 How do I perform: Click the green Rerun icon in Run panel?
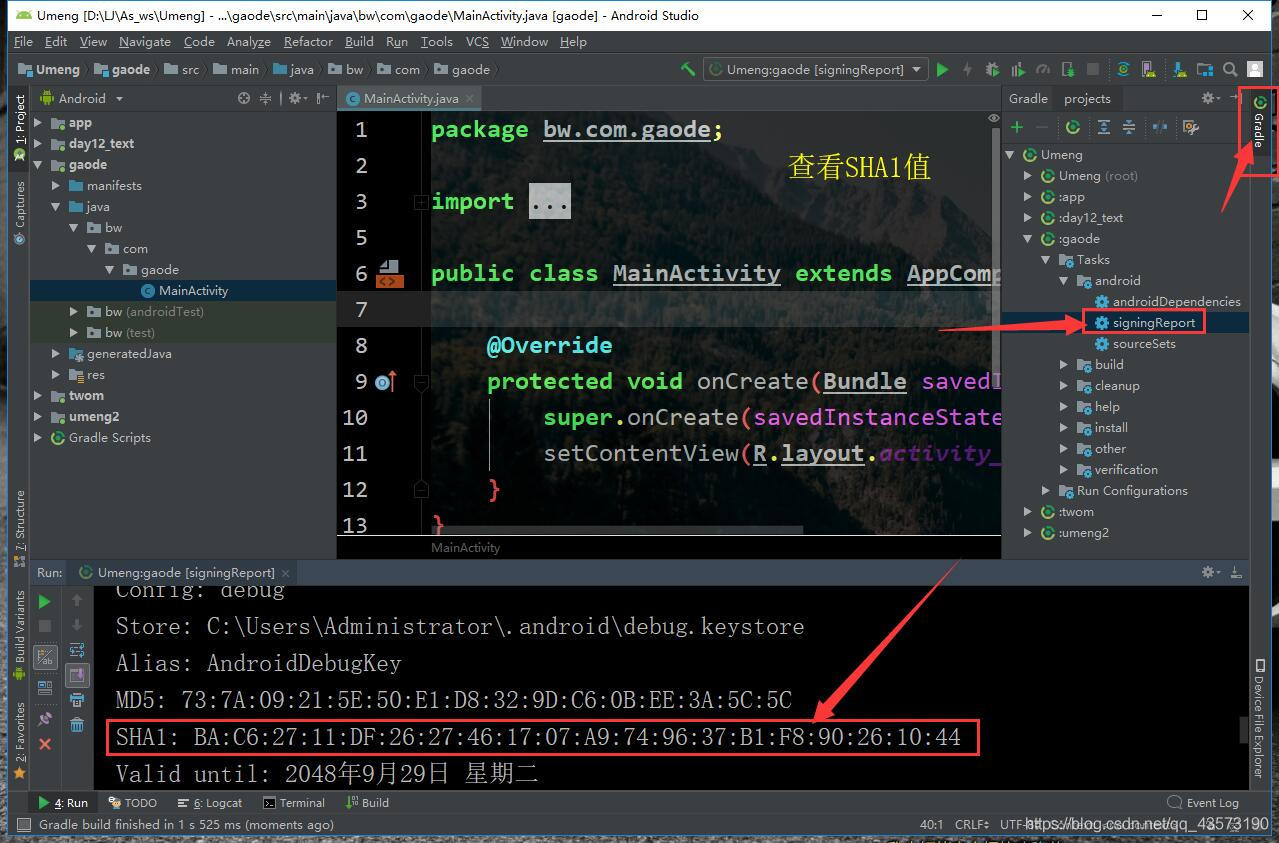[44, 601]
